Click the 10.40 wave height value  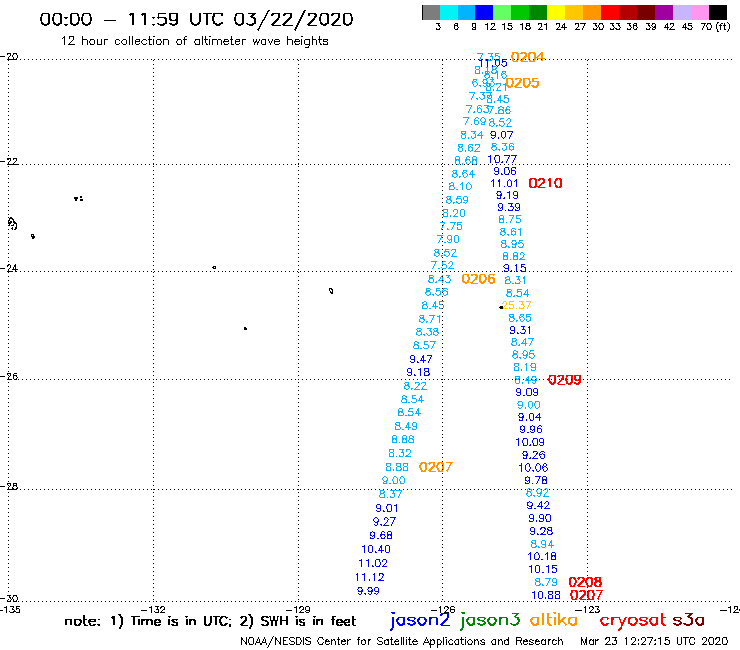pos(376,549)
